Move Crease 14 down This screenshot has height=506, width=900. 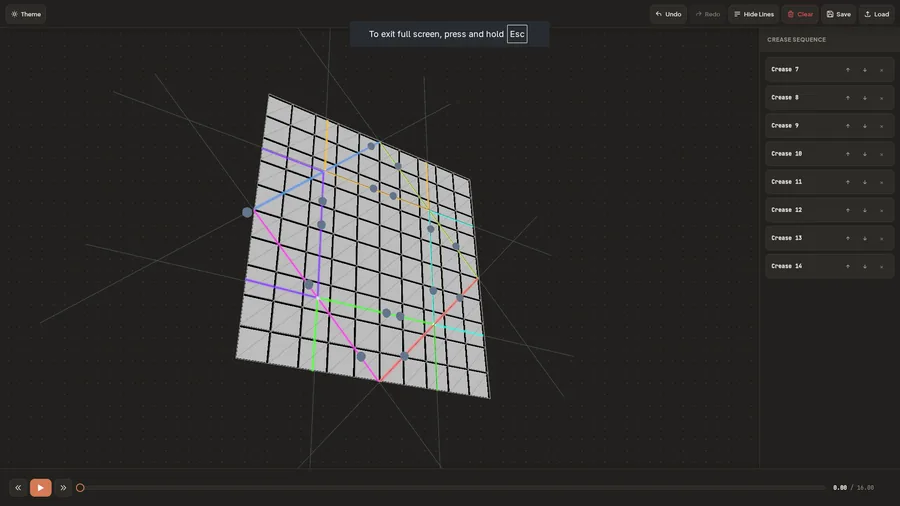(x=864, y=267)
